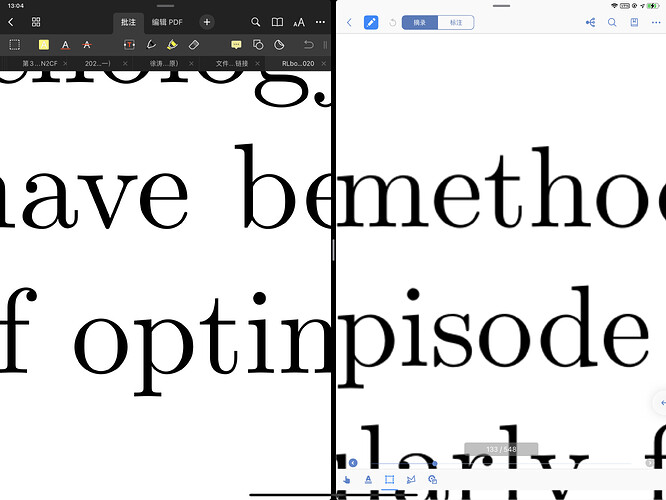Open the thumbnail grid view icon
666x500 pixels.
[36, 22]
